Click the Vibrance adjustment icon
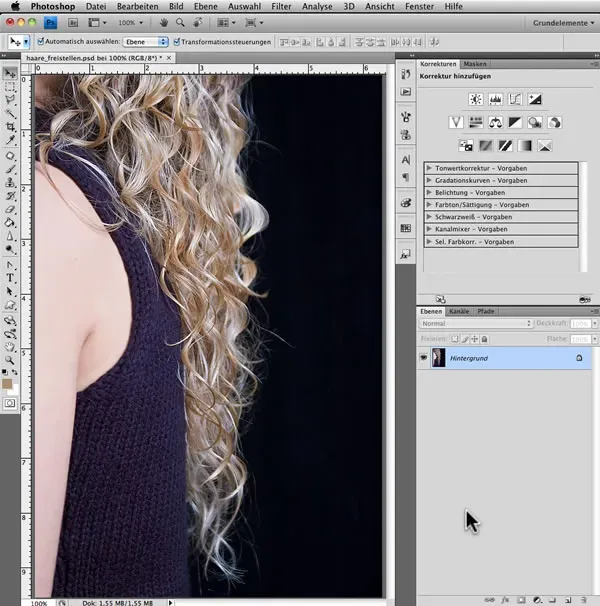Image resolution: width=600 pixels, height=606 pixels. click(x=456, y=122)
